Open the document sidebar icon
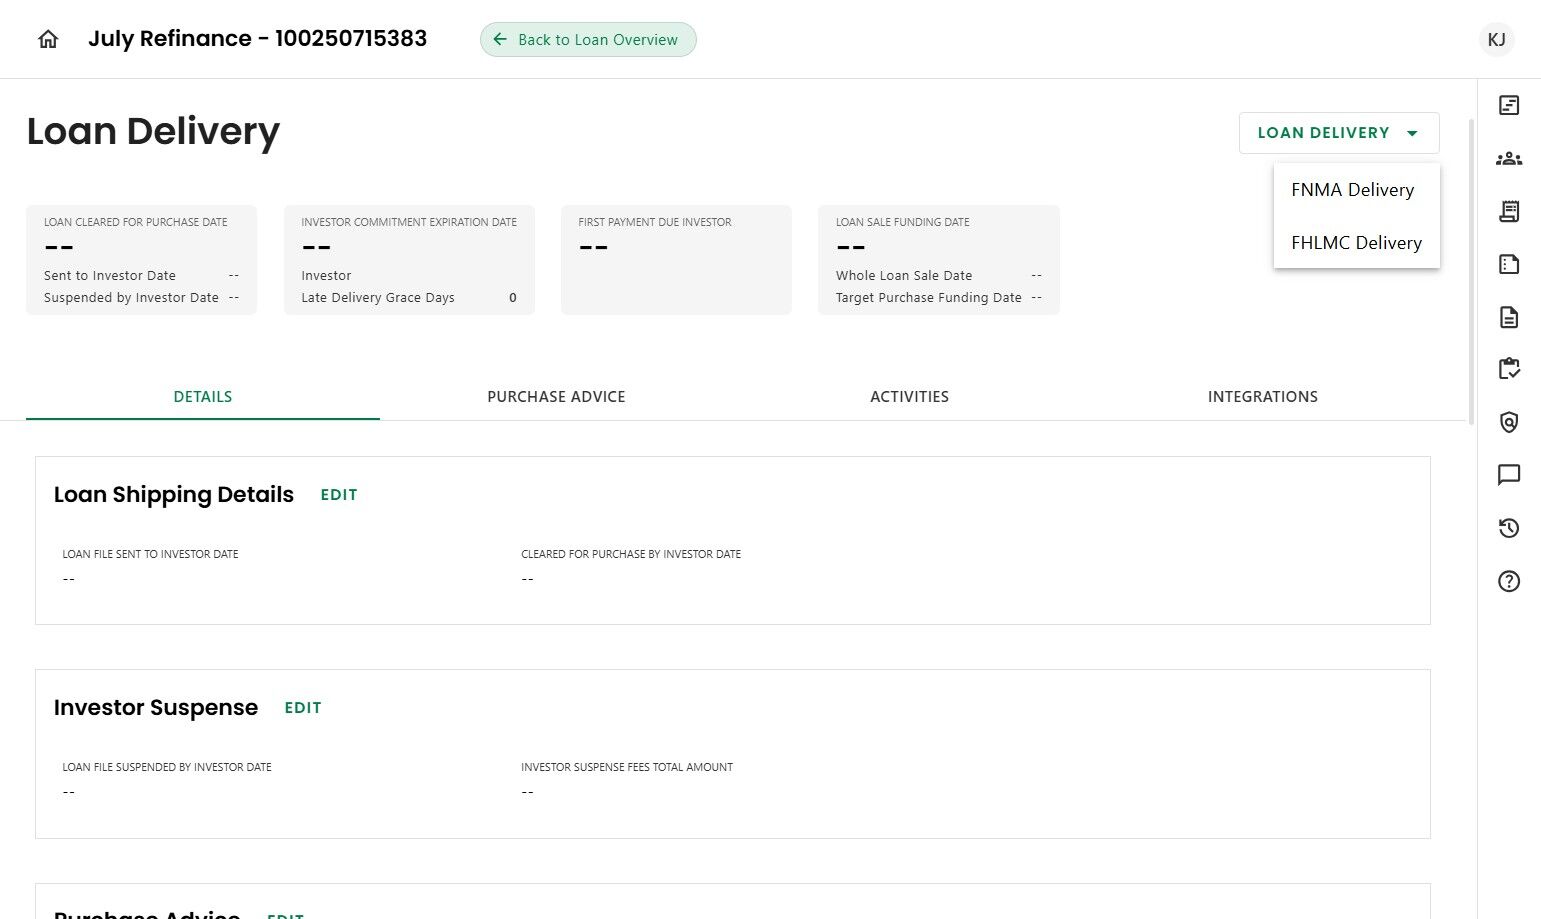Image resolution: width=1541 pixels, height=919 pixels. click(x=1508, y=317)
